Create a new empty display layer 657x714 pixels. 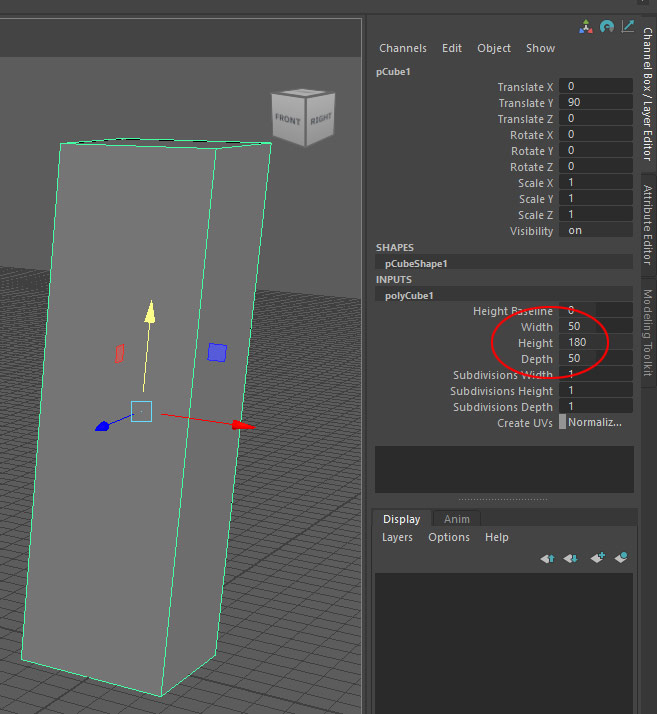click(x=597, y=558)
